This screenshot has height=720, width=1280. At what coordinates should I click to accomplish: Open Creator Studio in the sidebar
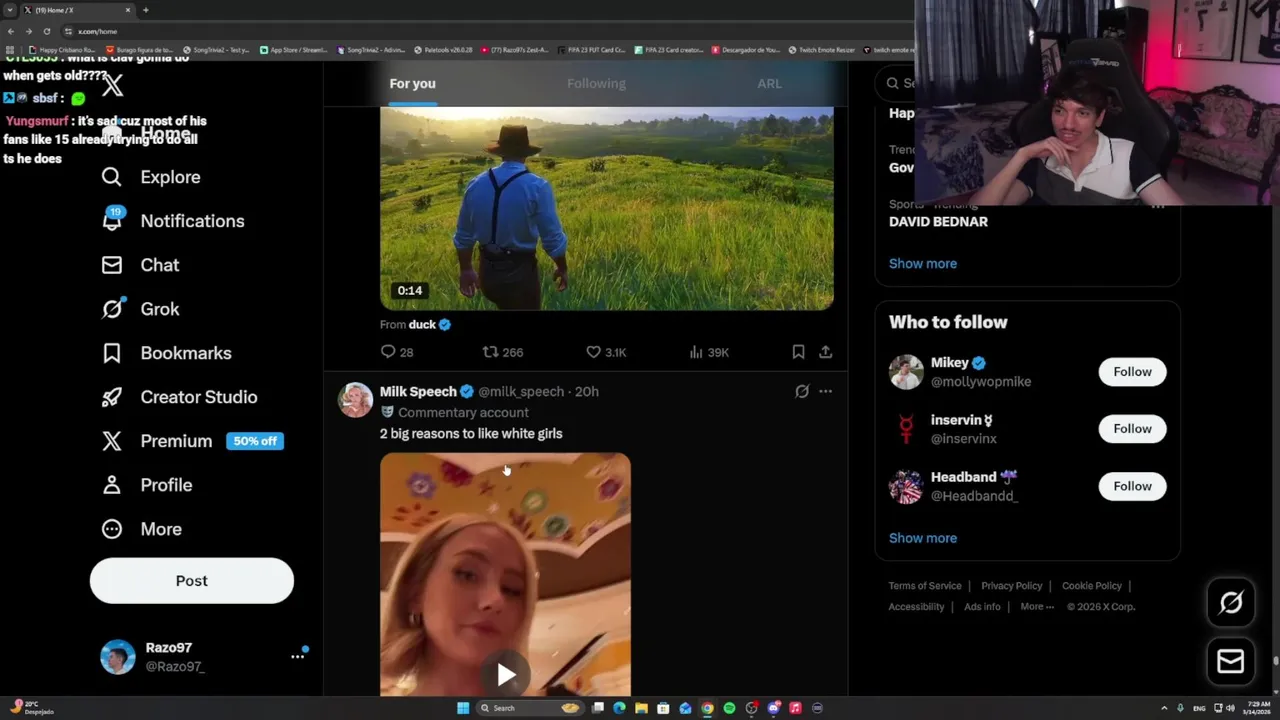179,397
